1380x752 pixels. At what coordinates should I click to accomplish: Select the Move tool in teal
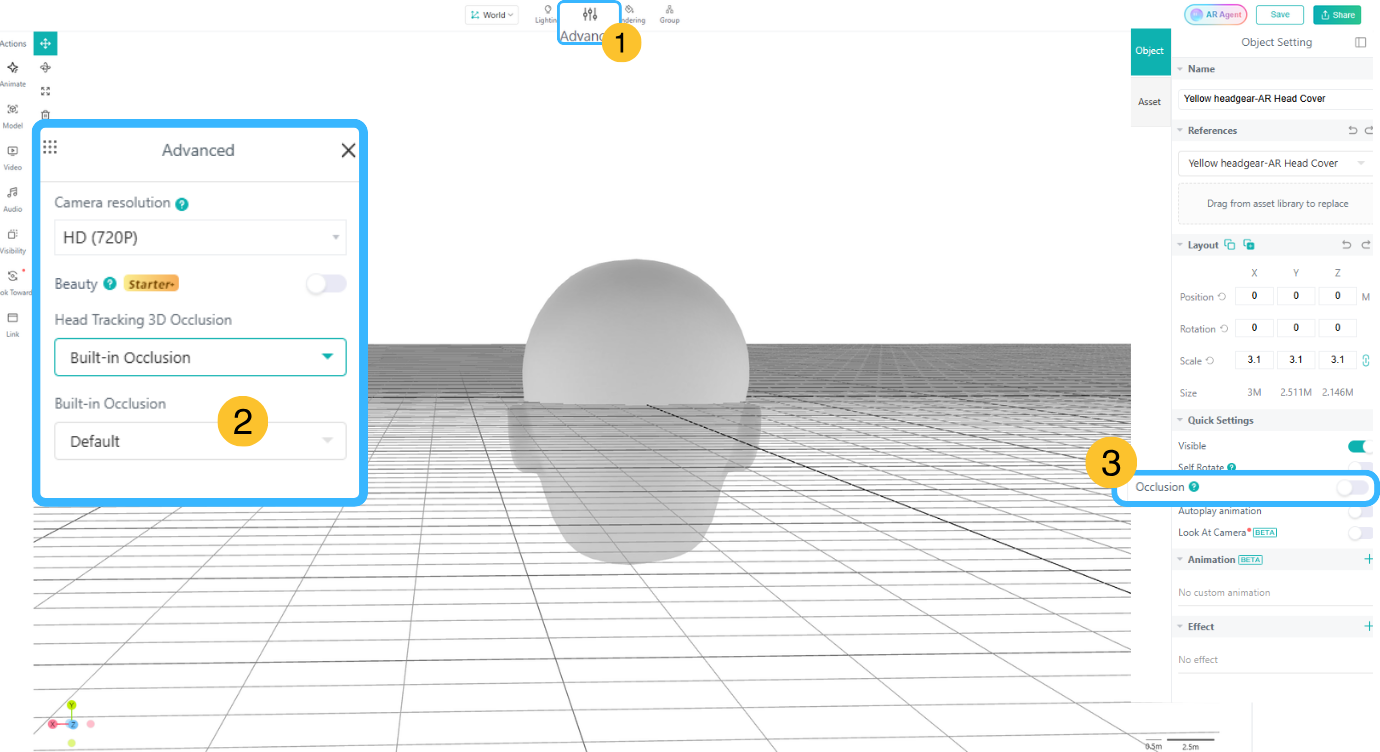[45, 43]
